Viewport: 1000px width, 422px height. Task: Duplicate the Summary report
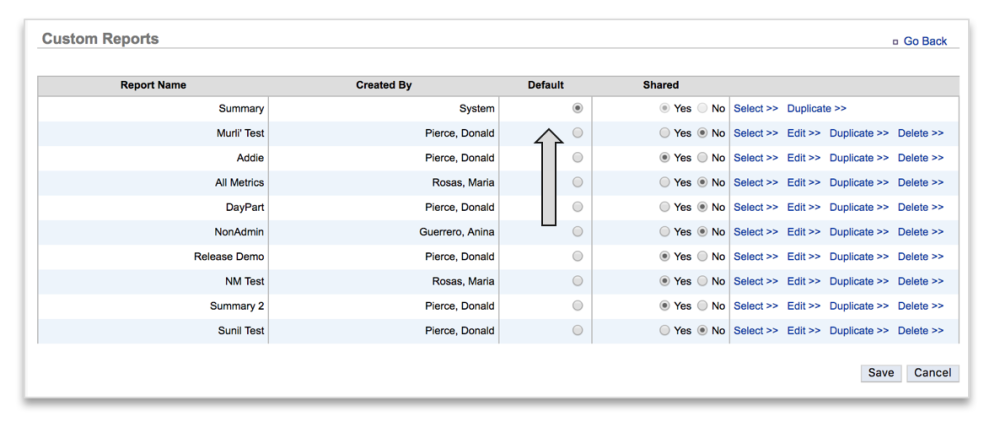(816, 108)
